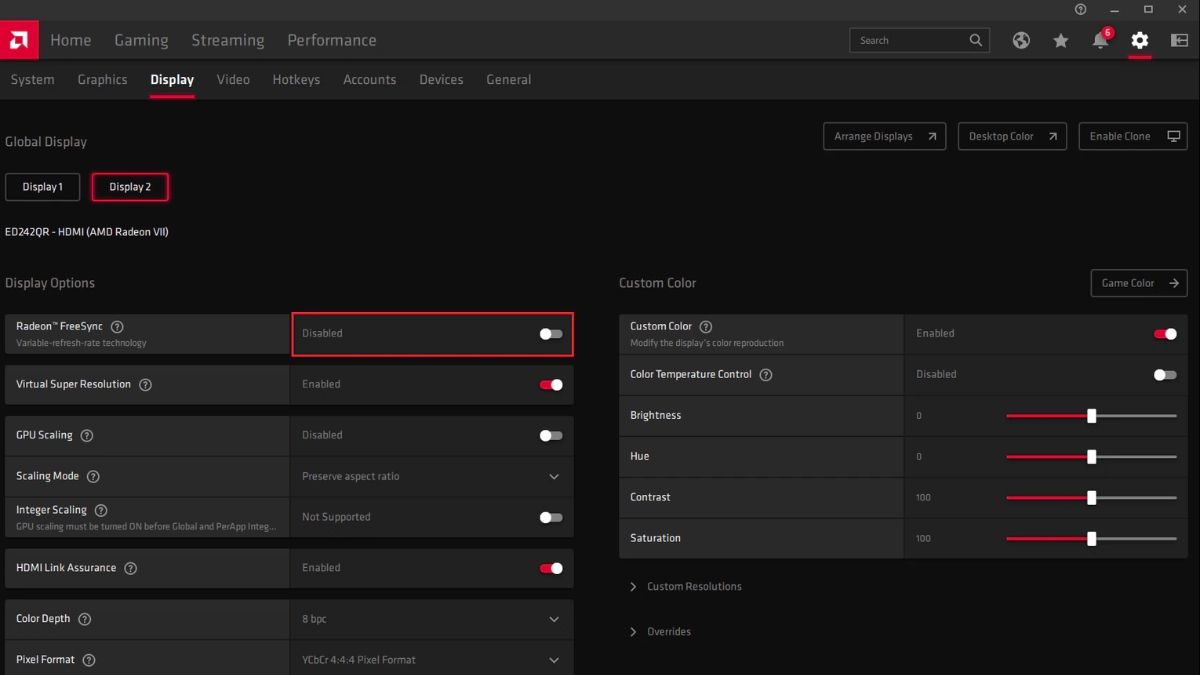1200x675 pixels.
Task: Open the Hotkeys settings tab
Action: 296,80
